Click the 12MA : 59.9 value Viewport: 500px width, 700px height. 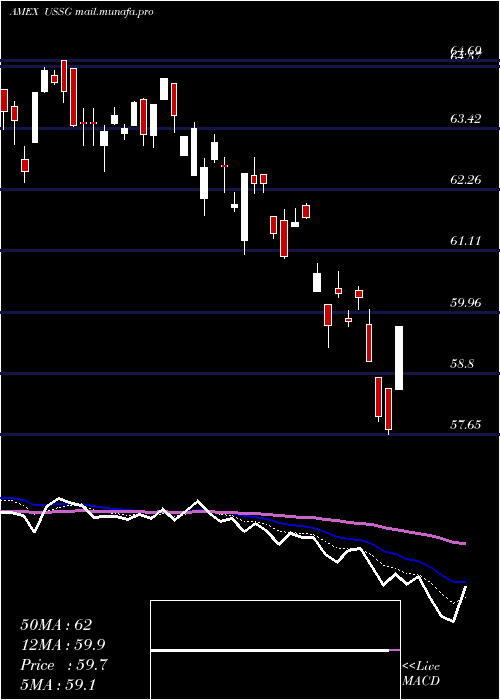pos(63,645)
